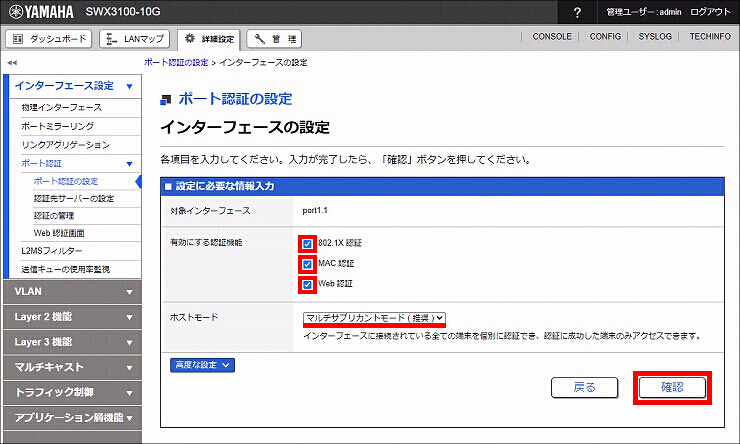Select ポートミラーリング in sidebar
740x444 pixels.
pos(58,126)
